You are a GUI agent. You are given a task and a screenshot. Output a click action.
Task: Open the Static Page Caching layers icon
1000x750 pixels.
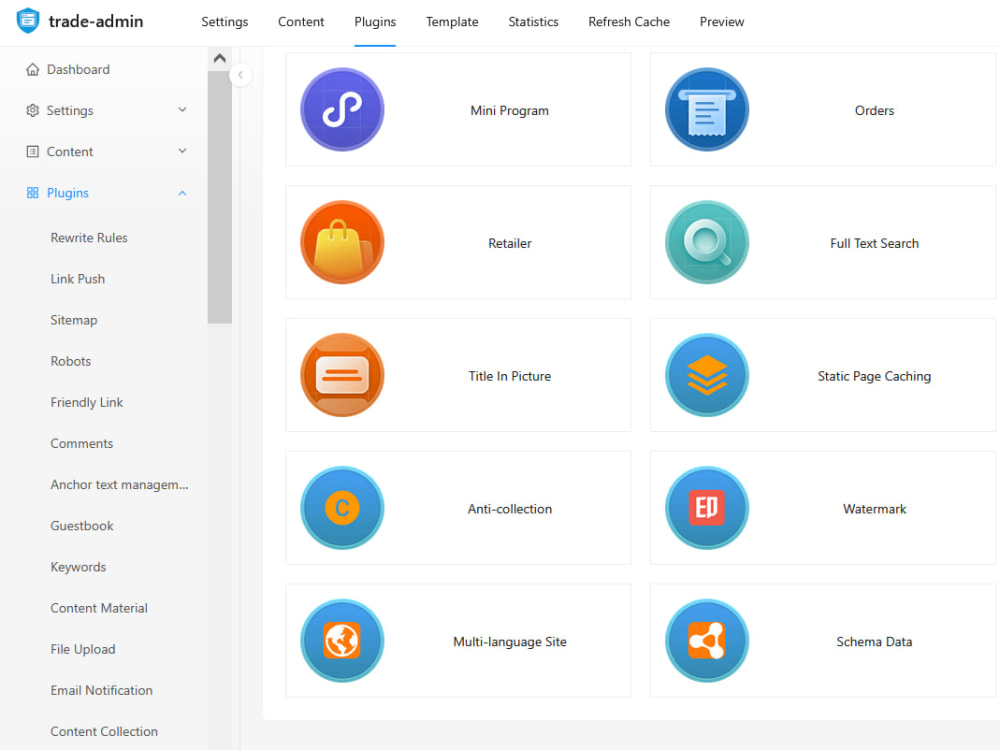(x=707, y=375)
